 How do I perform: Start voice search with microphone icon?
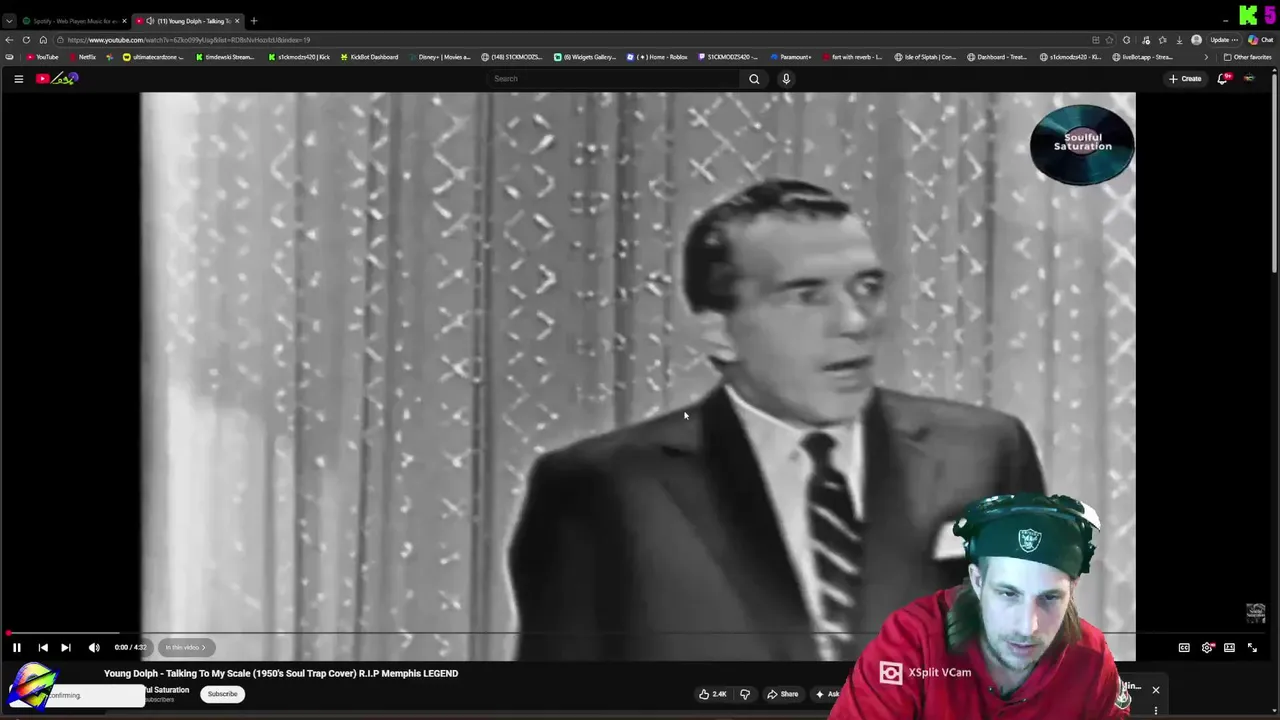(786, 79)
